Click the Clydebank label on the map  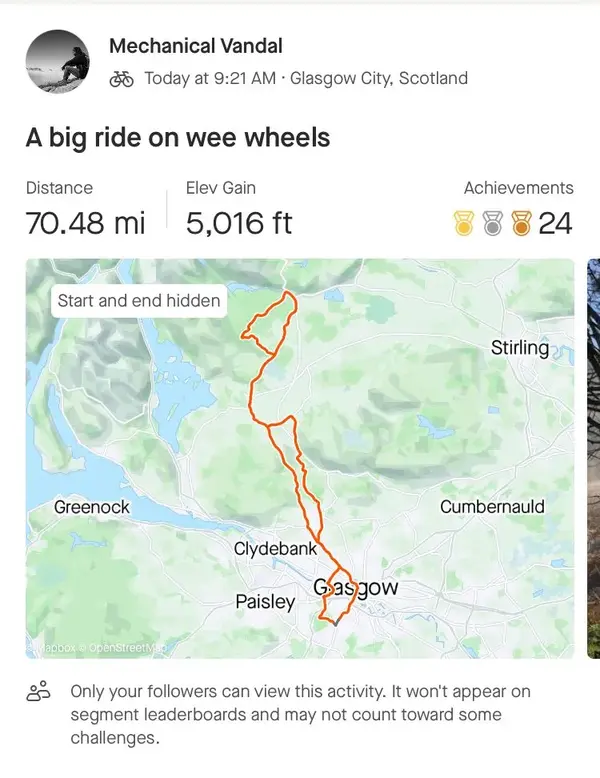coord(275,549)
